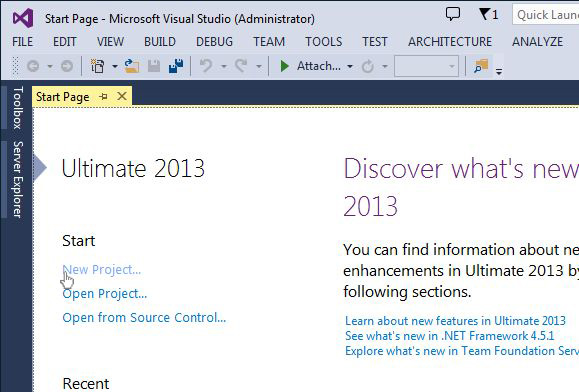This screenshot has width=579, height=392.
Task: Open the TEAM menu
Action: (269, 42)
